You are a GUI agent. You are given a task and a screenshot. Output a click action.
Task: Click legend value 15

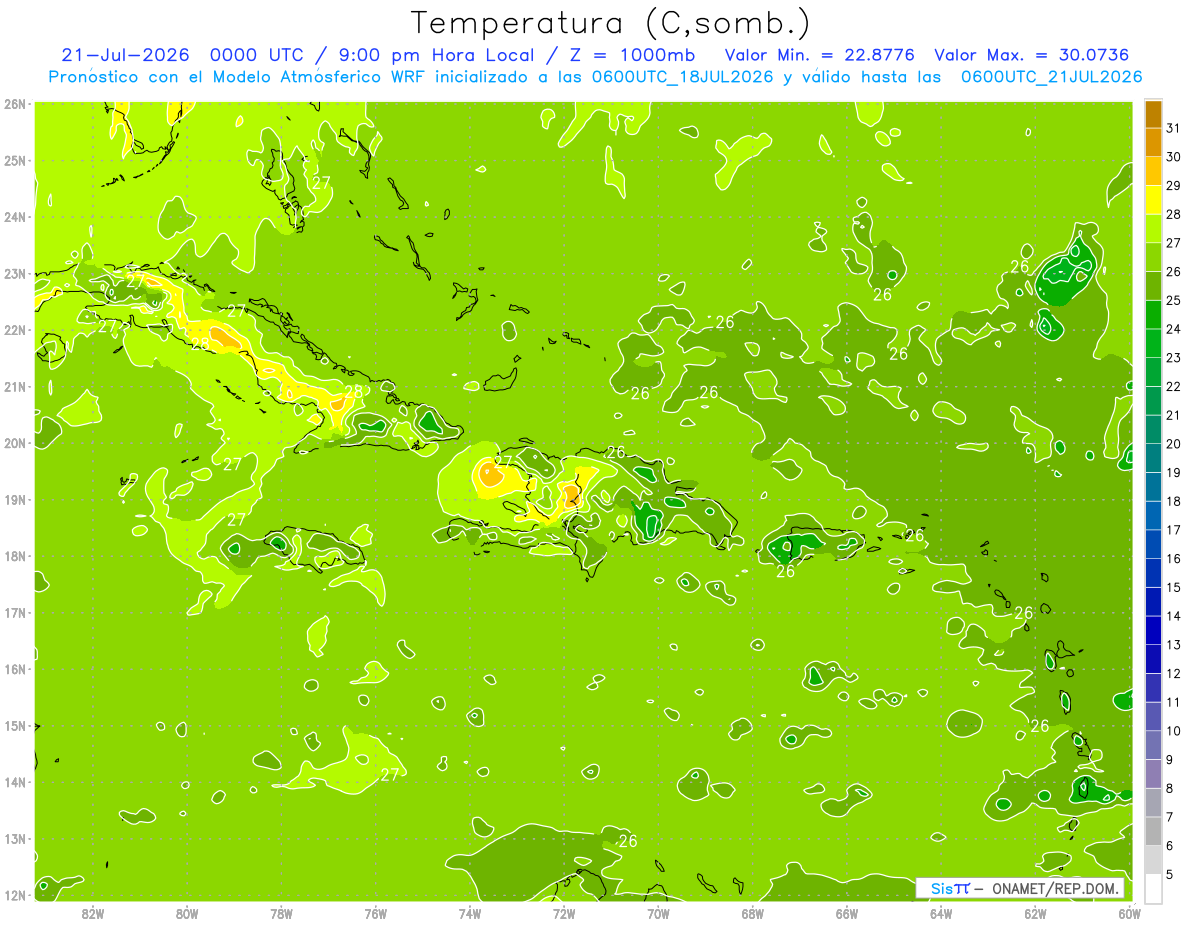click(1173, 587)
